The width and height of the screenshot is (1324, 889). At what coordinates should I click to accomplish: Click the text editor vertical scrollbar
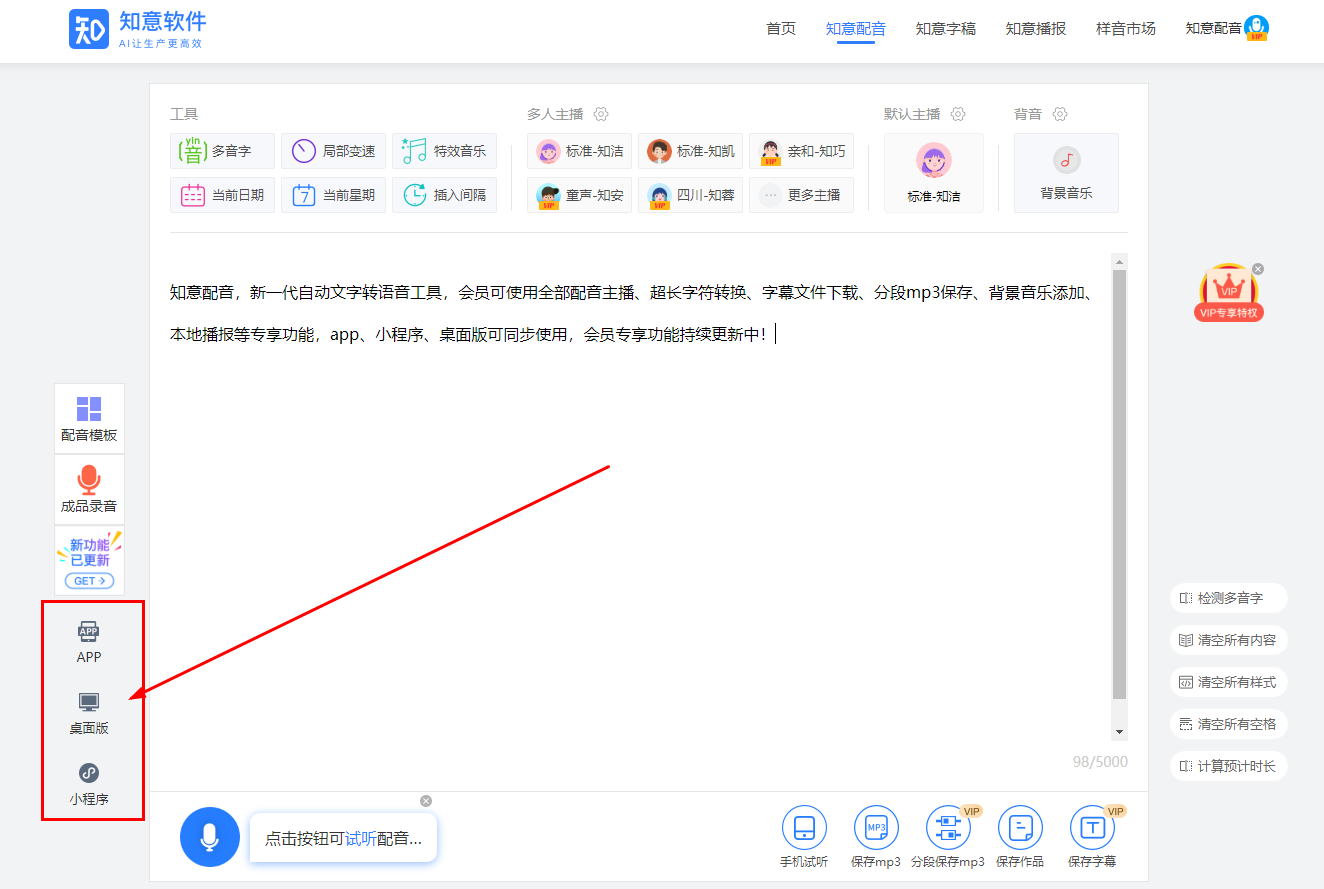click(1119, 480)
